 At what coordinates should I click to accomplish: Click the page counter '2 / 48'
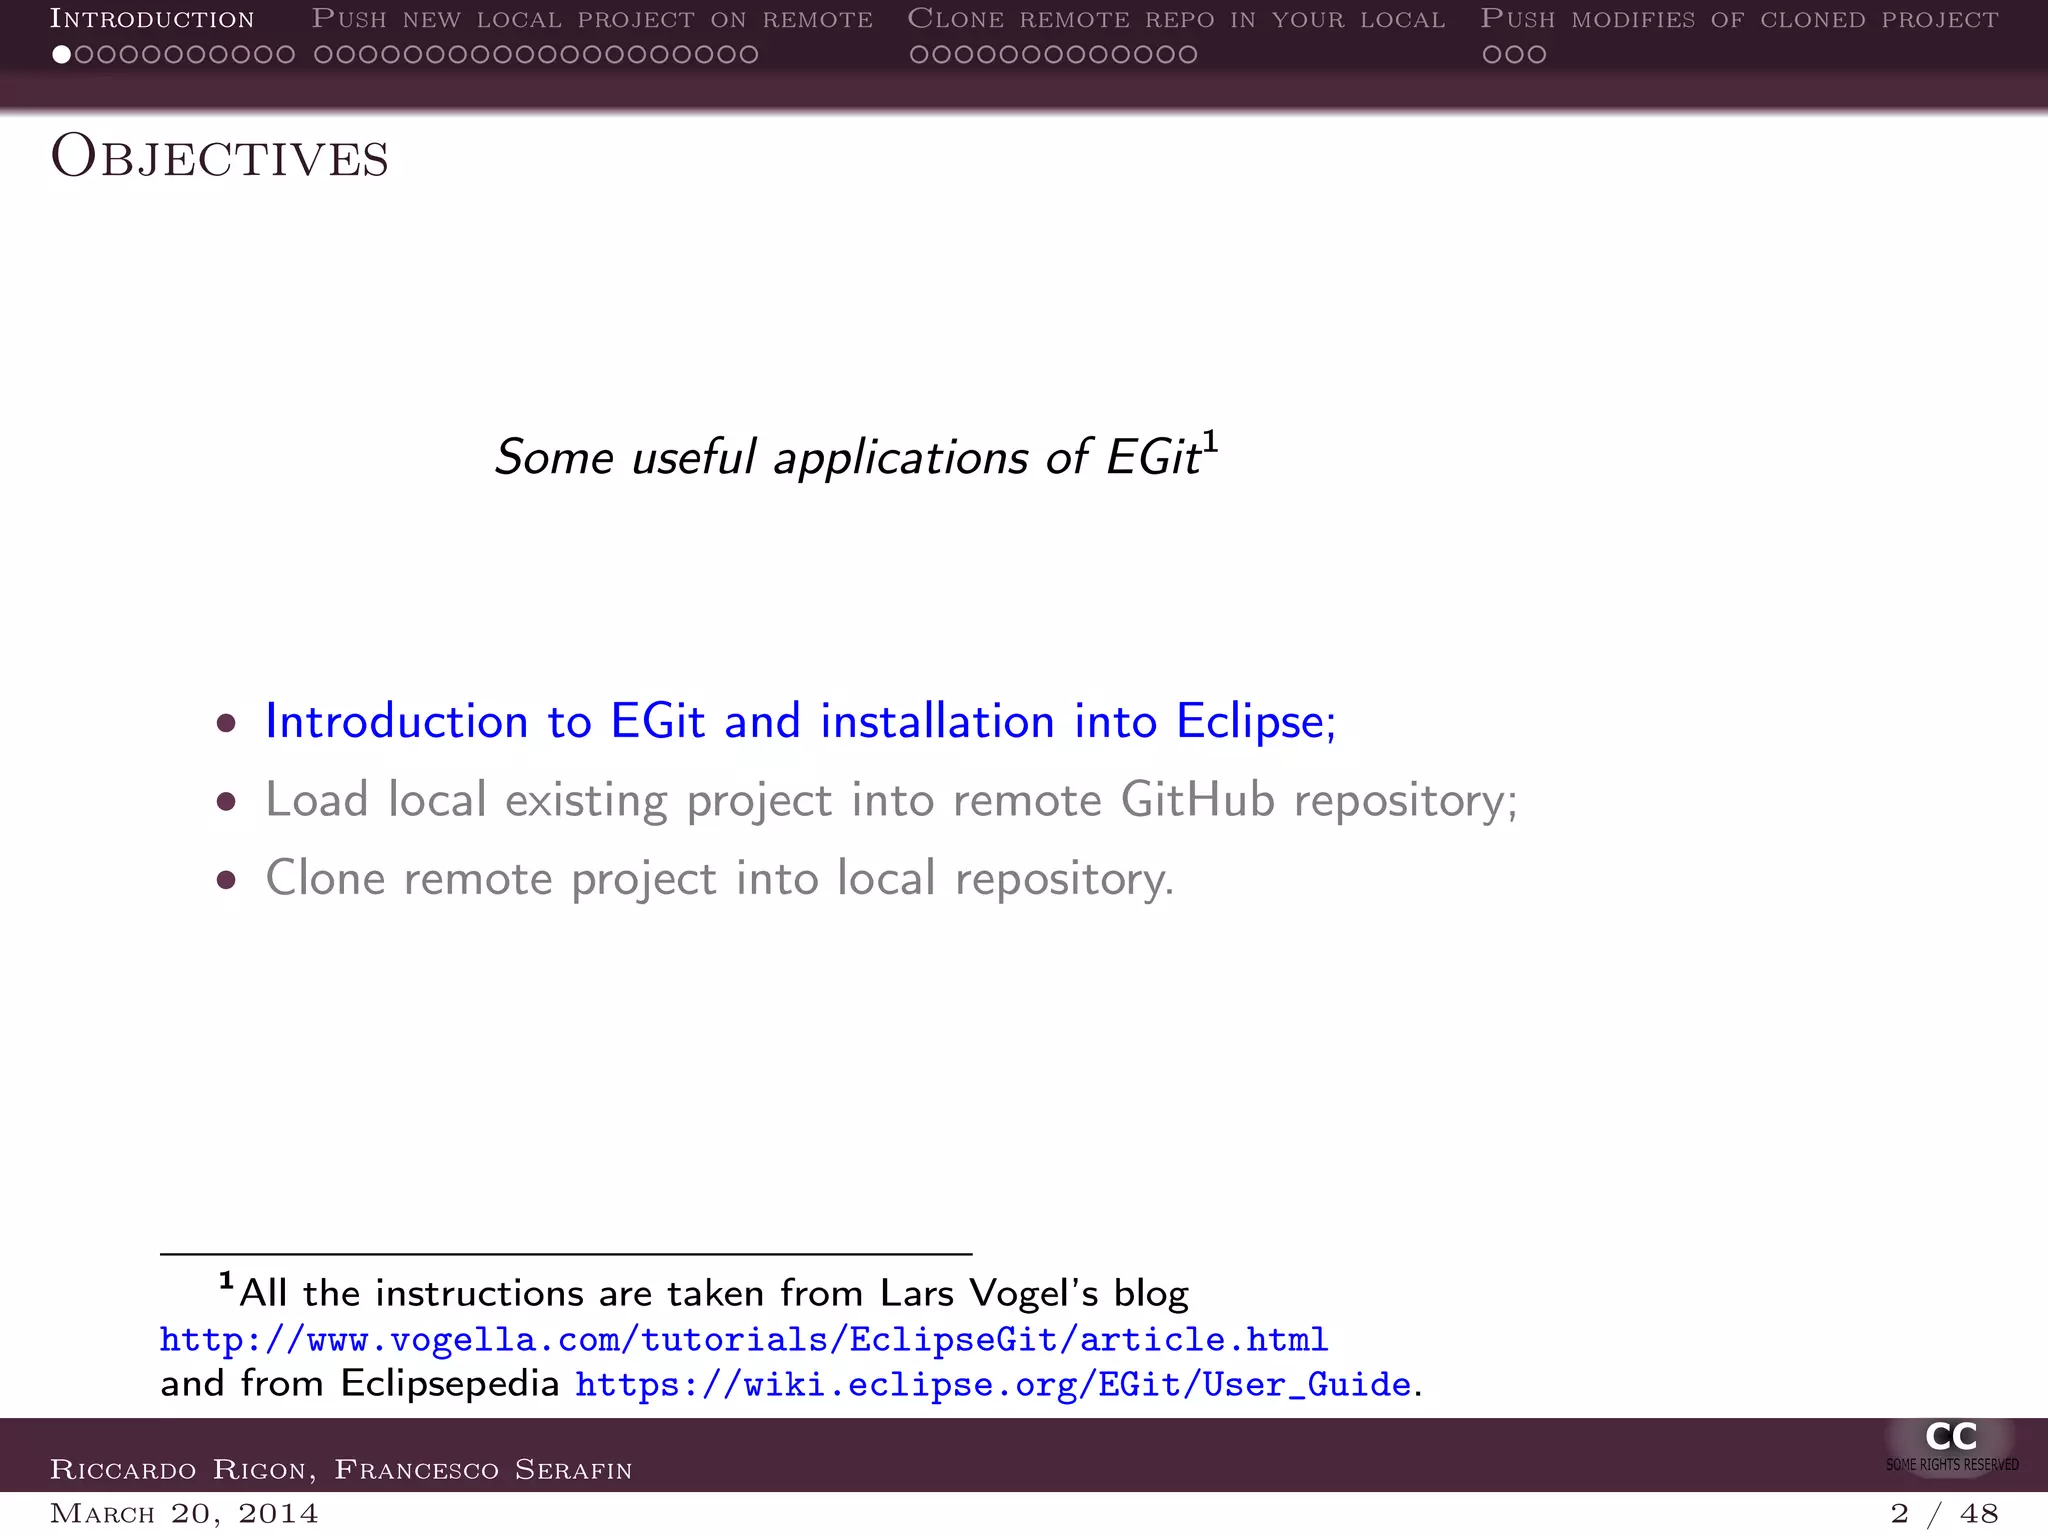1944,1513
